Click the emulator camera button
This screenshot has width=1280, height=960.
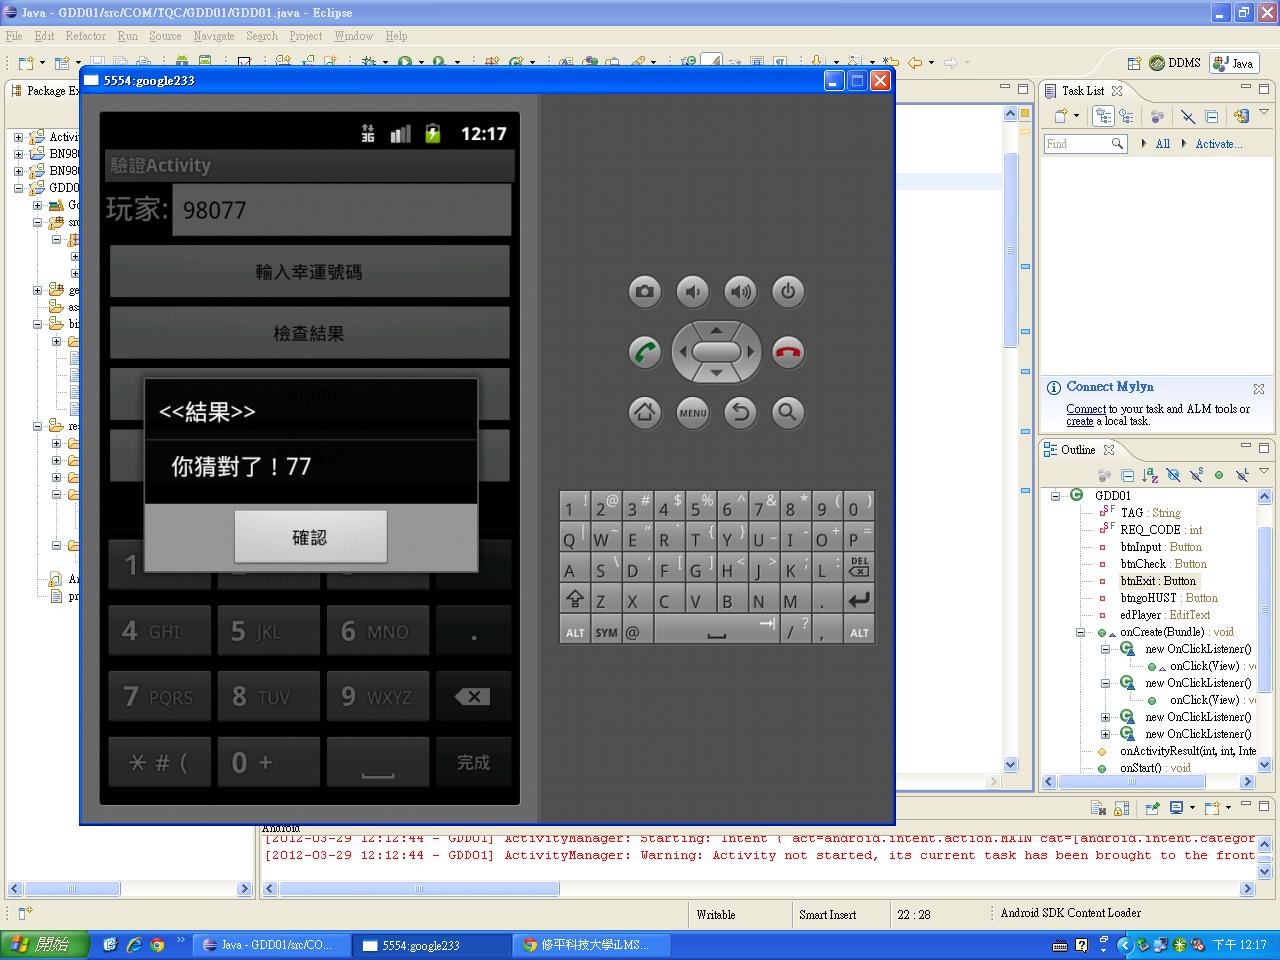[644, 291]
